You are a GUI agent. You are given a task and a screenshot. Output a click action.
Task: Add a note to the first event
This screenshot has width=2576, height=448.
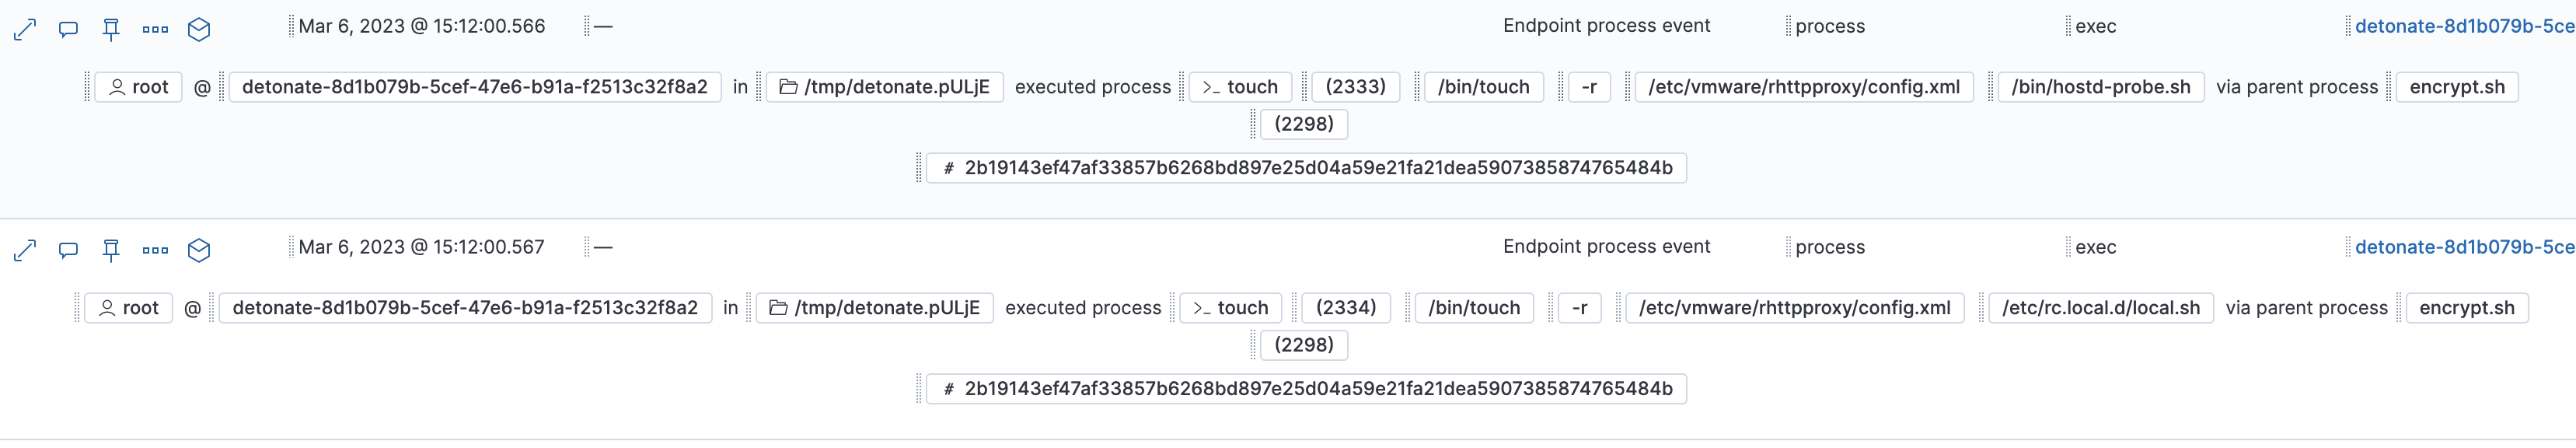[68, 29]
